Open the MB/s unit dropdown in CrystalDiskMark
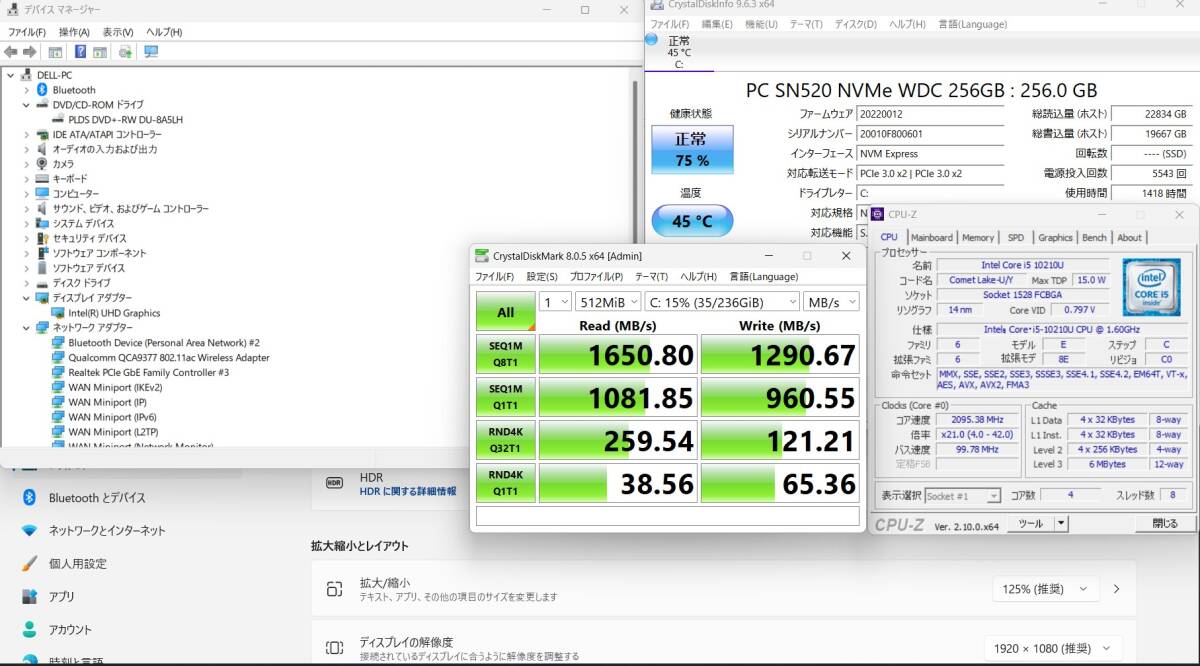Screen dimensions: 1200x666 point(831,302)
